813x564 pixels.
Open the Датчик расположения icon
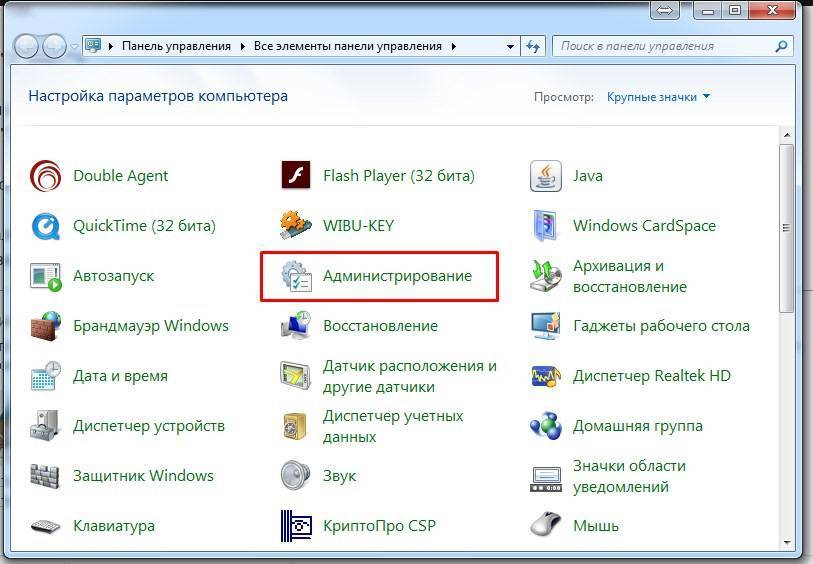pos(296,376)
